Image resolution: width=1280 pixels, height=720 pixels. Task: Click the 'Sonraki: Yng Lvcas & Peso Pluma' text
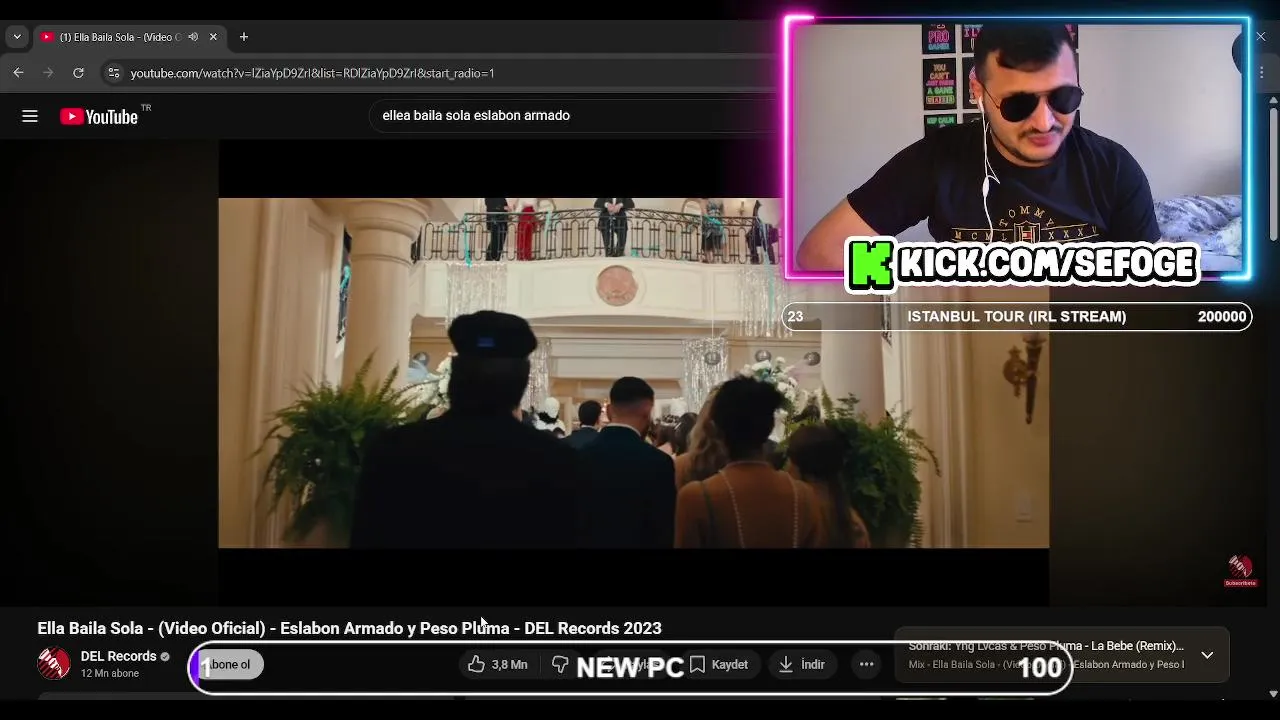pos(1046,646)
